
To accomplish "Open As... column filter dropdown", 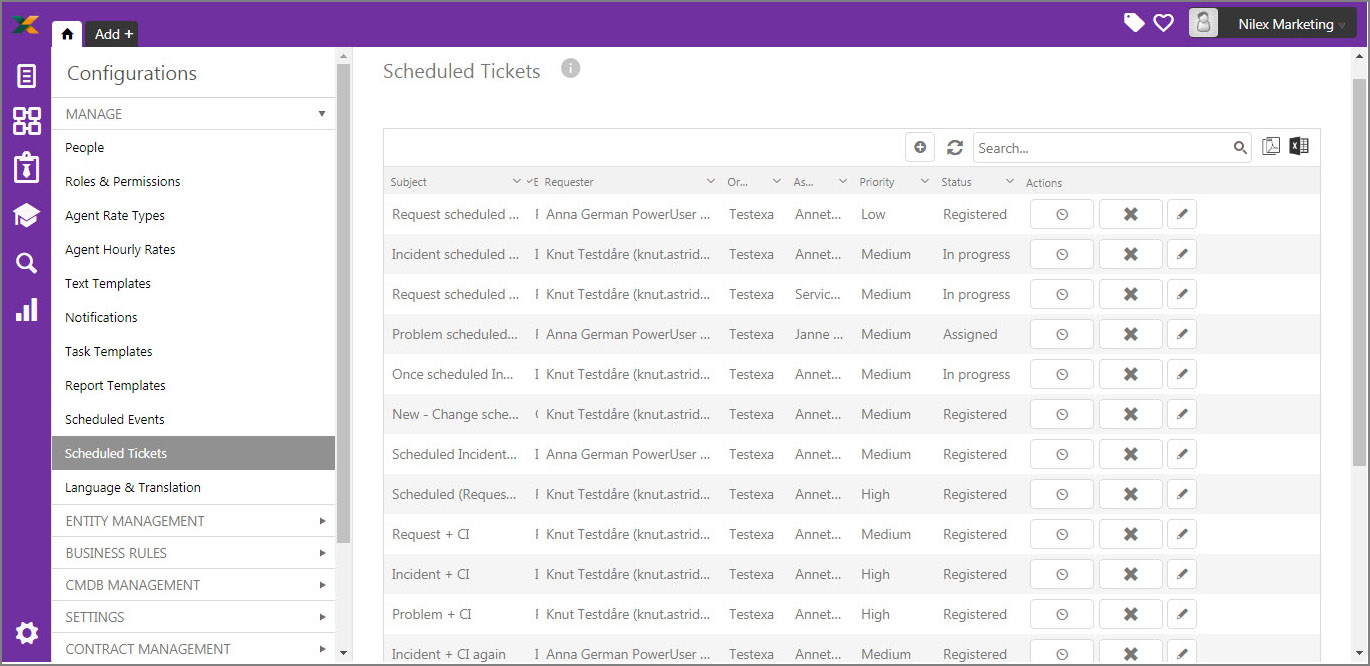I will (x=843, y=182).
